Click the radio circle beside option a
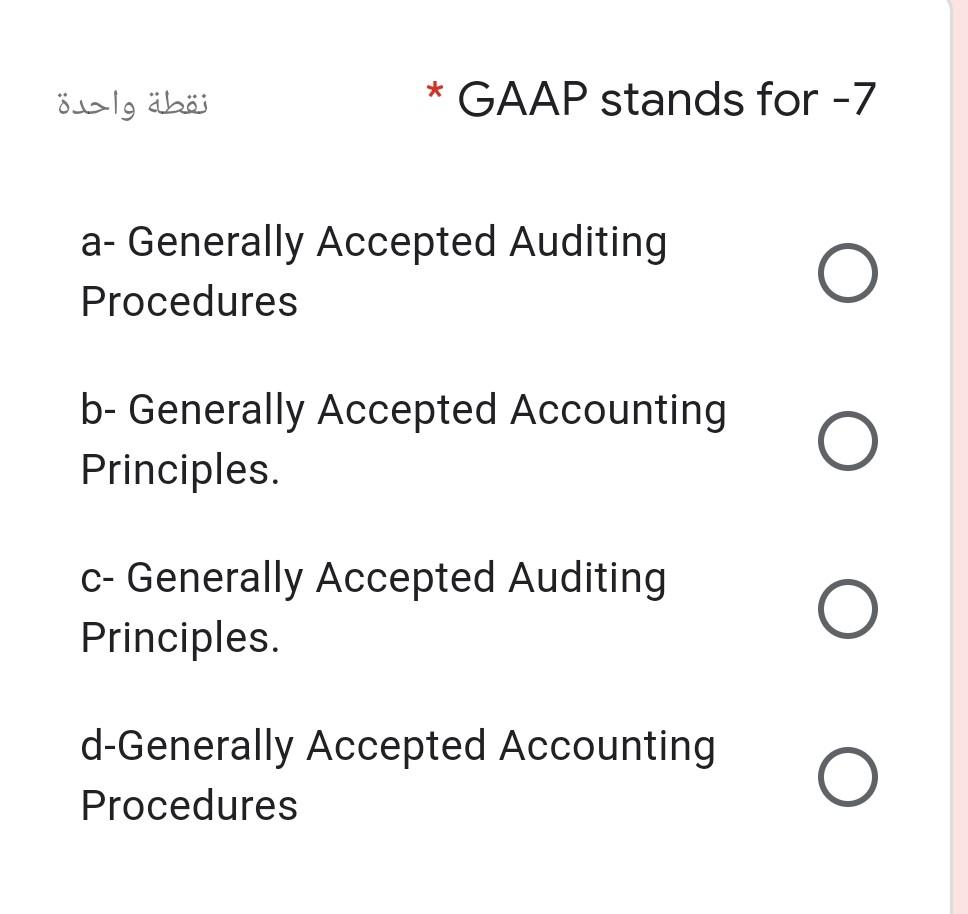968x914 pixels. click(848, 271)
